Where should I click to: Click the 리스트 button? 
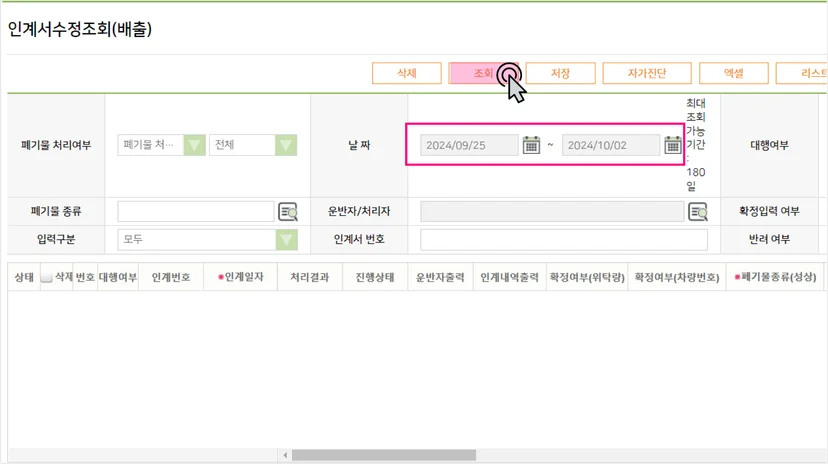pyautogui.click(x=802, y=73)
